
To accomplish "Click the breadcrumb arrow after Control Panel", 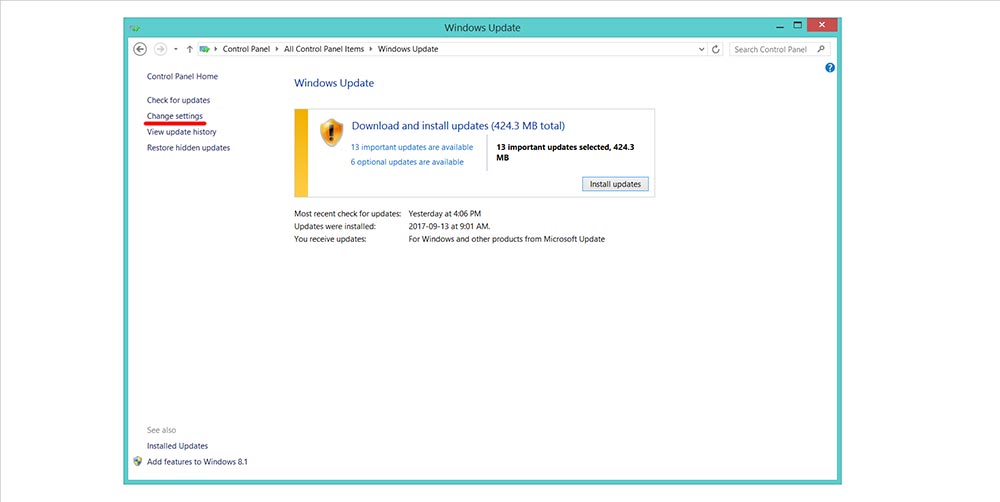I will click(x=277, y=49).
